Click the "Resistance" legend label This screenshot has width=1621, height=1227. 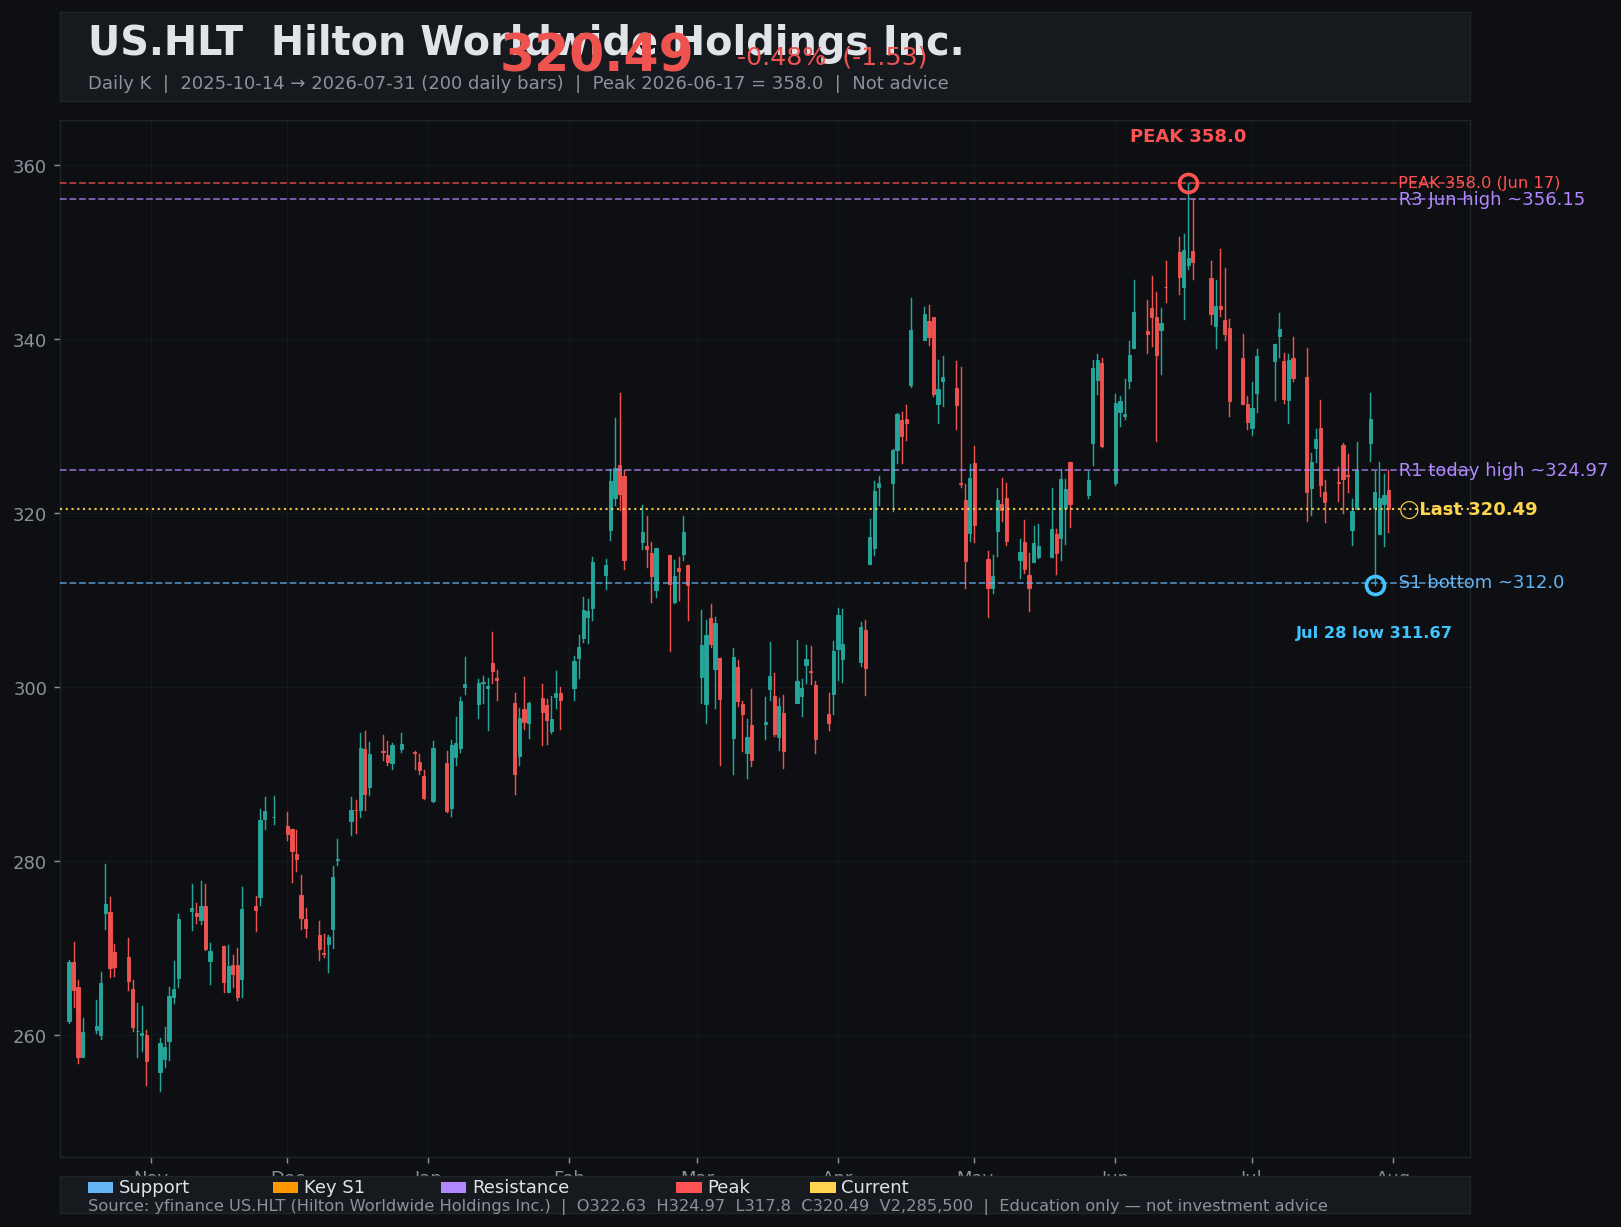pos(520,1187)
